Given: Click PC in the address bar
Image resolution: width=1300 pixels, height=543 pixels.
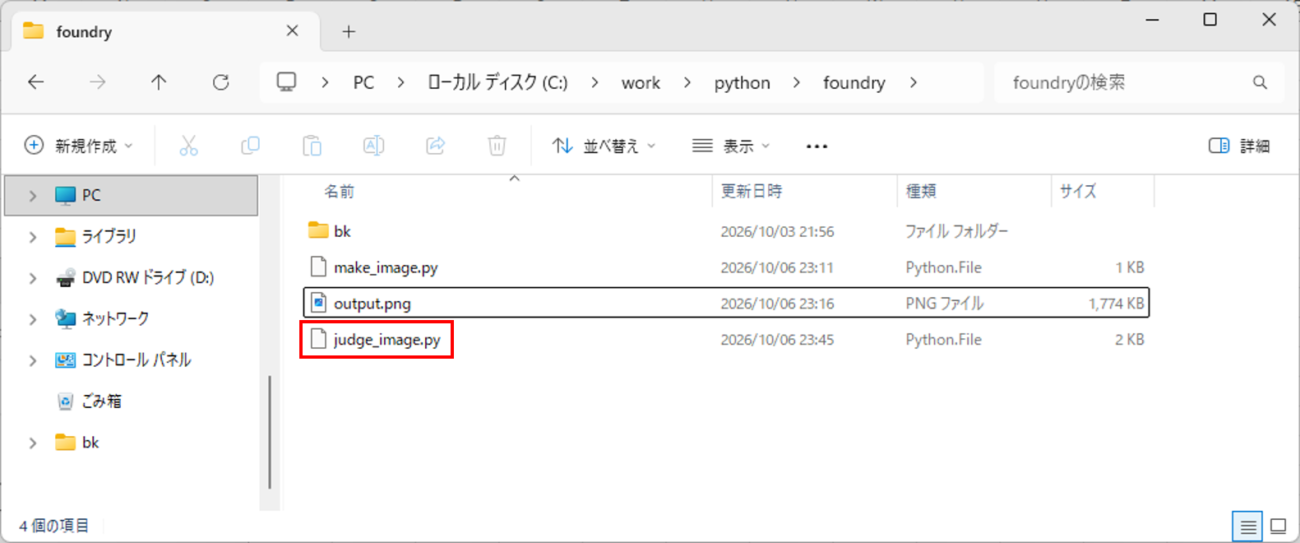Looking at the screenshot, I should point(364,83).
